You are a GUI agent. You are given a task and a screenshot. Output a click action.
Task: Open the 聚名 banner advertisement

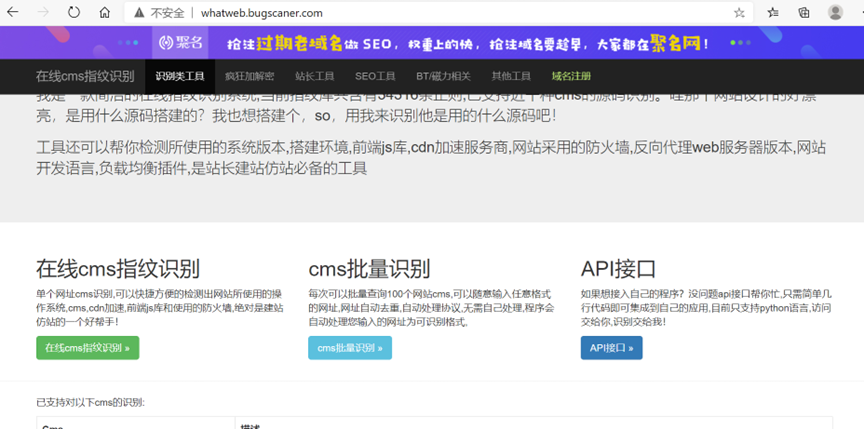pyautogui.click(x=432, y=42)
